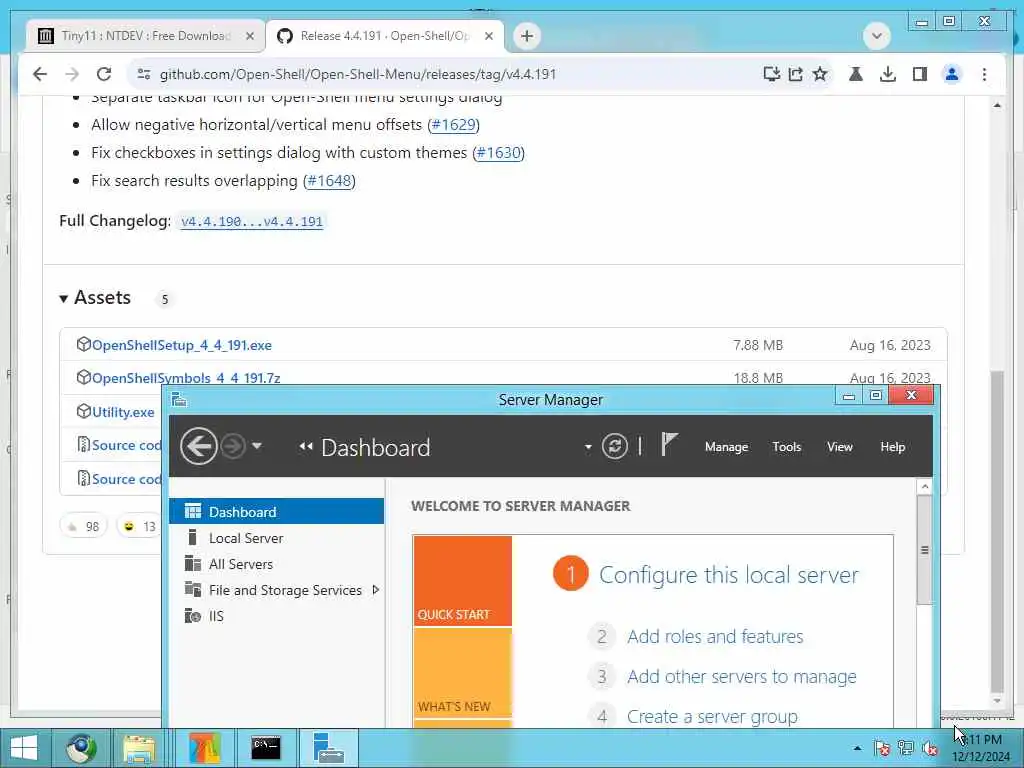This screenshot has width=1024, height=768.
Task: Click WHAT'S NEW tile
Action: pyautogui.click(x=462, y=673)
